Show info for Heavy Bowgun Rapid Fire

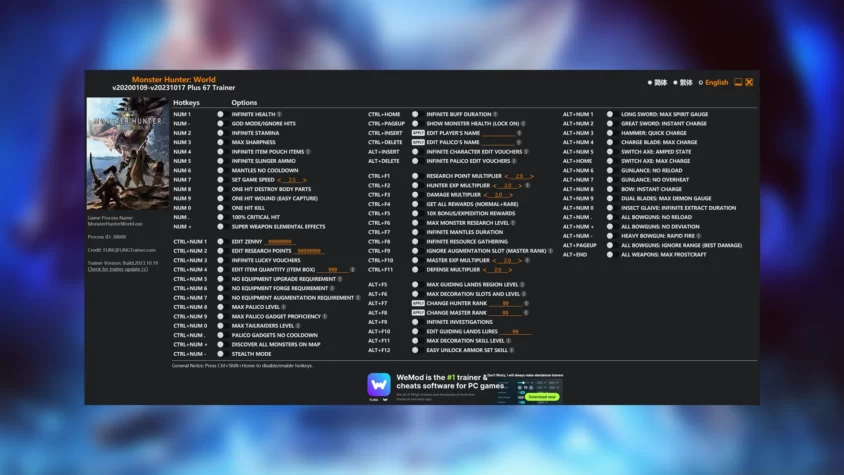[x=699, y=236]
